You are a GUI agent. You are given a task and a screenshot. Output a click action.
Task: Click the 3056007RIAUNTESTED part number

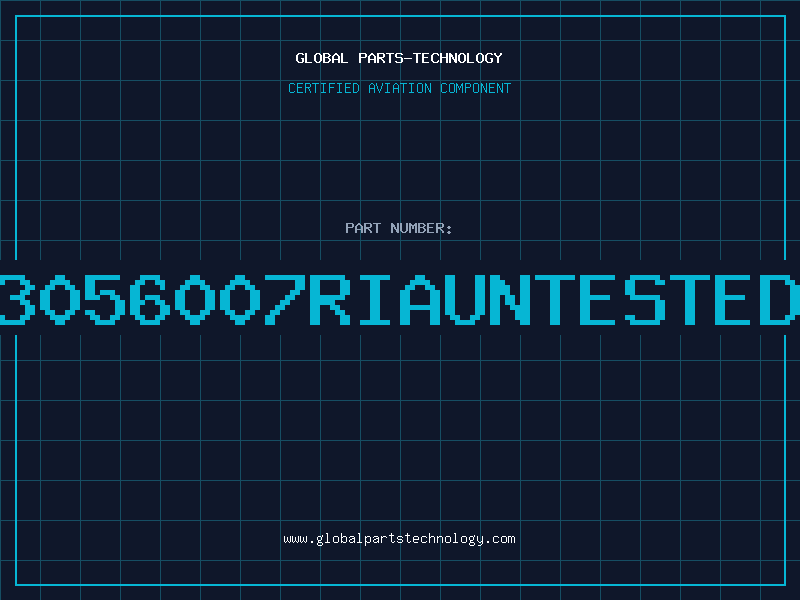coord(400,299)
